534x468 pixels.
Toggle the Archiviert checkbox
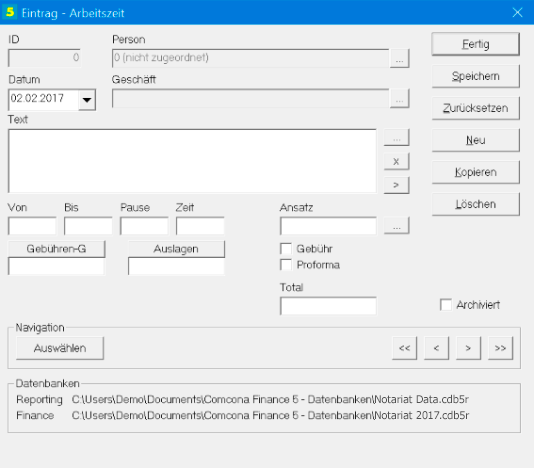click(x=446, y=305)
